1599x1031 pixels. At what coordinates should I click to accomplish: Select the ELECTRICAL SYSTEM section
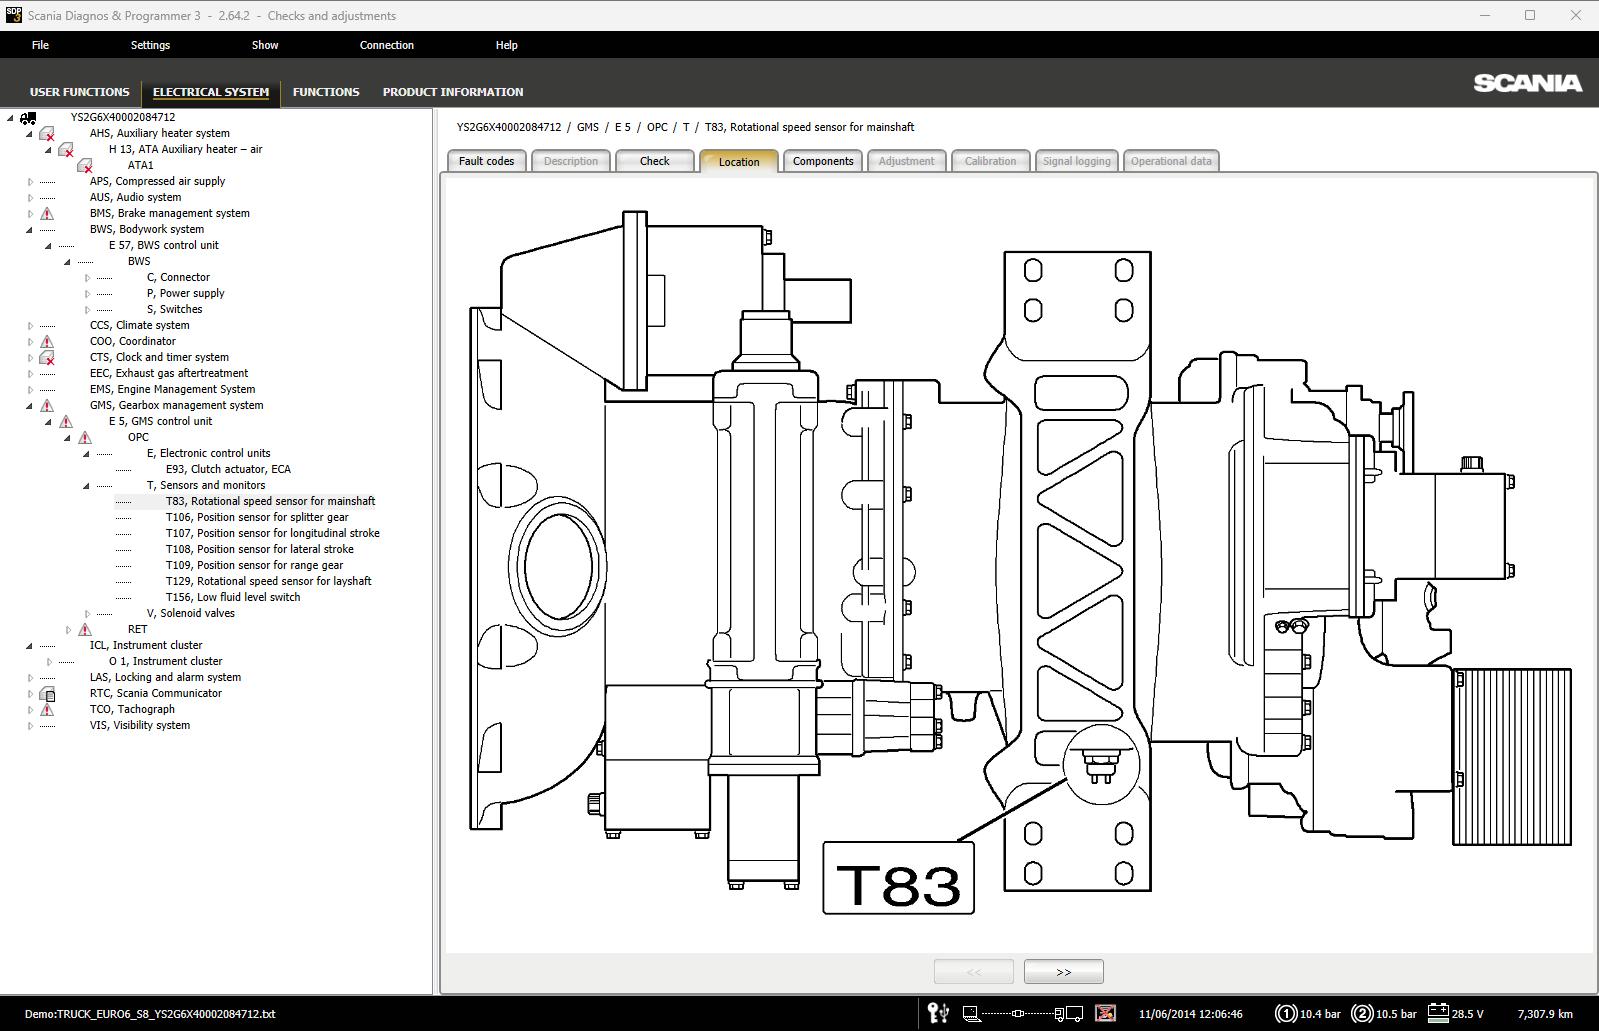click(211, 92)
